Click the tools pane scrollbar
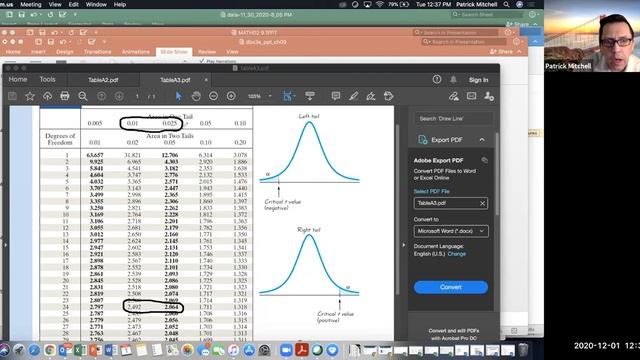Screen dimensions: 640x360 [x=497, y=174]
